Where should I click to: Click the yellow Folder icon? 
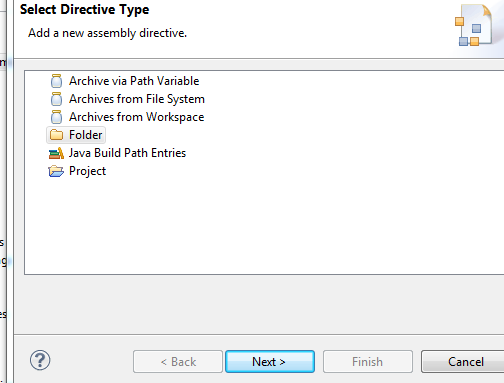tap(56, 135)
